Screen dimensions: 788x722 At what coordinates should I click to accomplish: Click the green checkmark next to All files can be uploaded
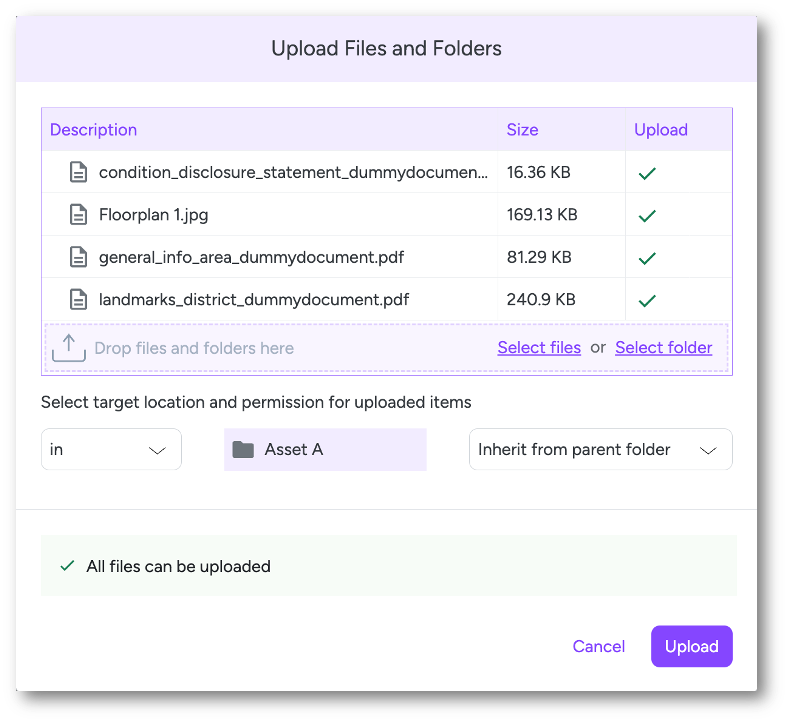coord(67,566)
